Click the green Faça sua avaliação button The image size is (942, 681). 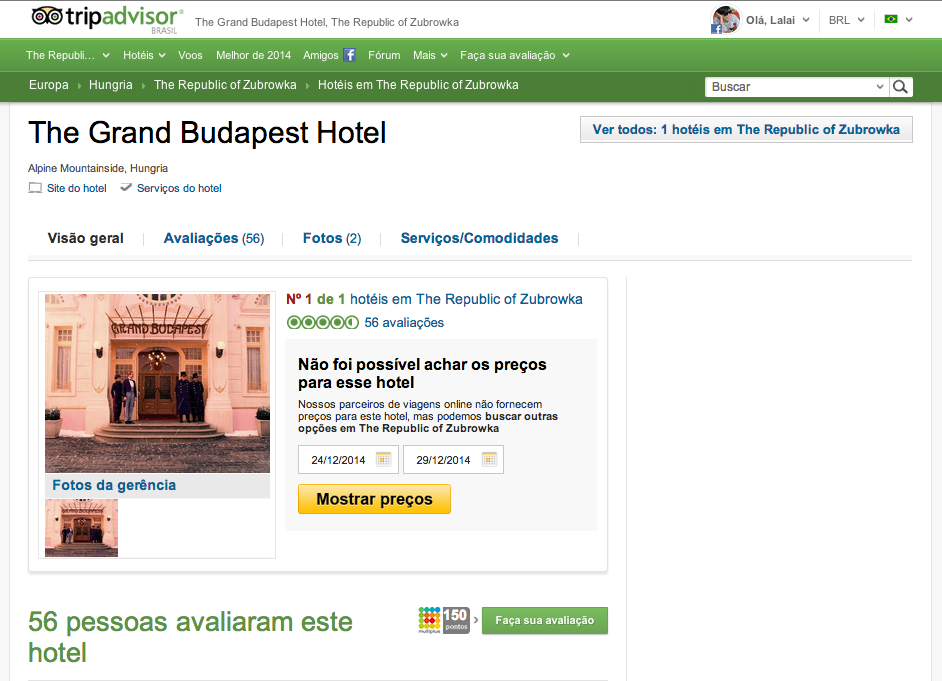coord(545,620)
